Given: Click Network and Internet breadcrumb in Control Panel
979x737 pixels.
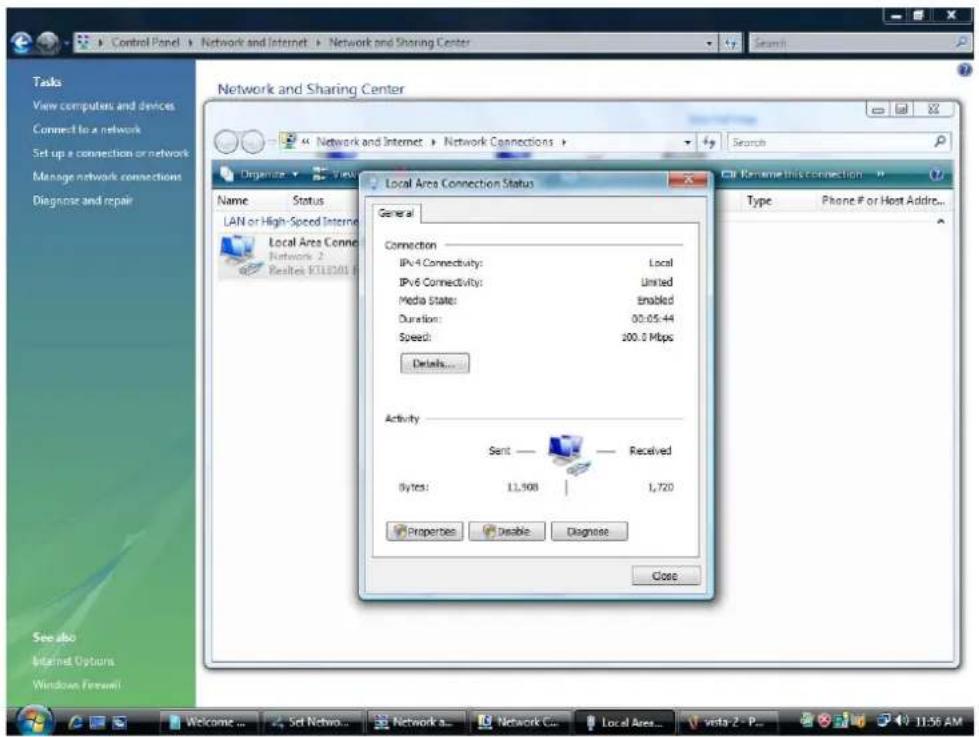Looking at the screenshot, I should (x=254, y=42).
